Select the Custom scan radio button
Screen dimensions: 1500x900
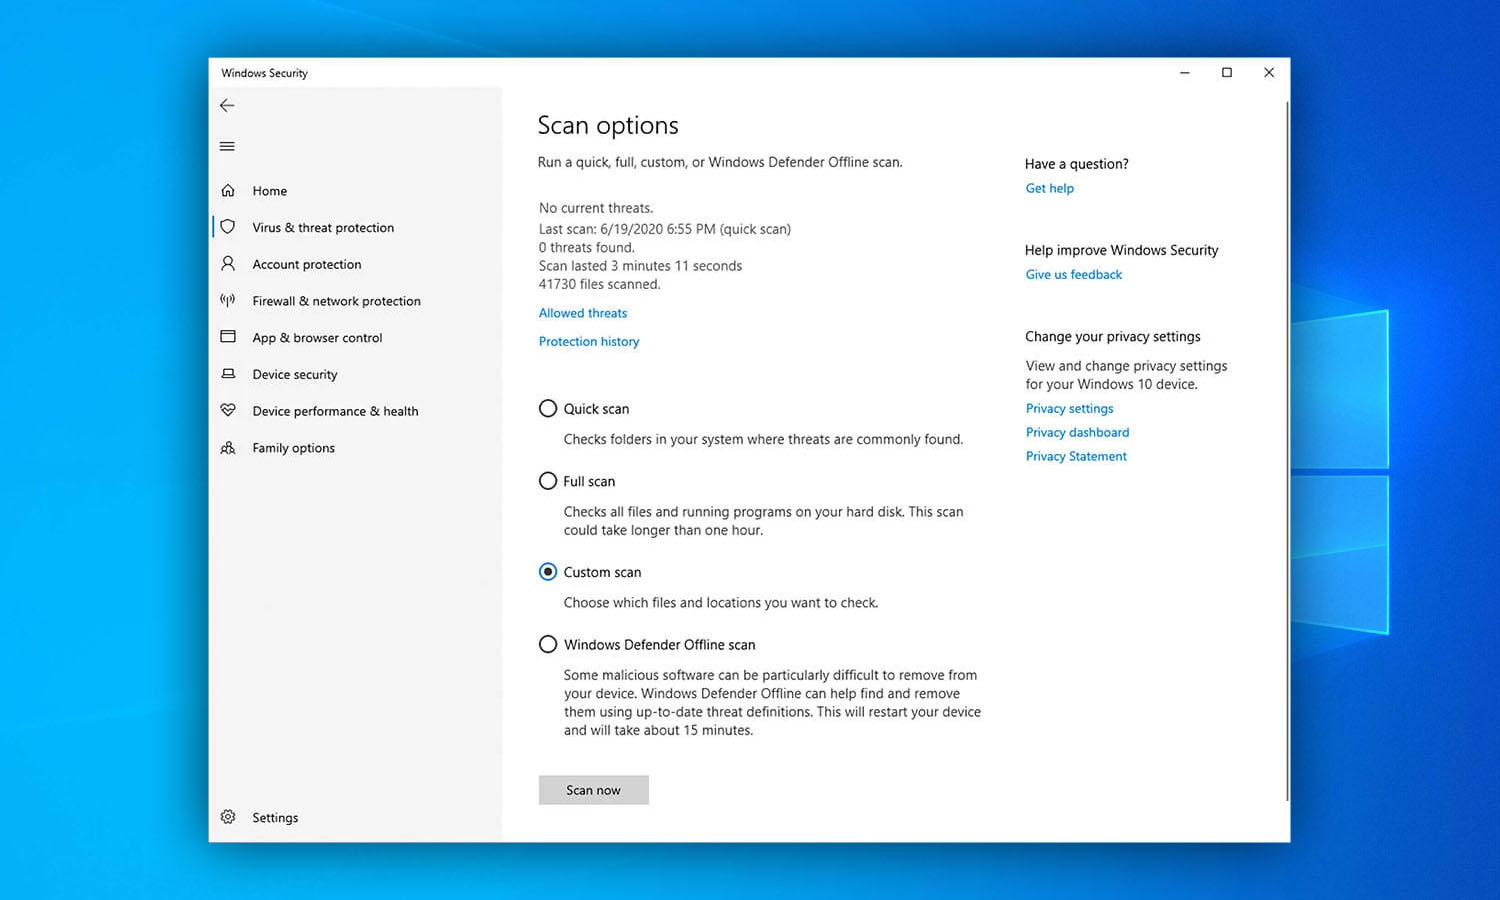click(x=548, y=572)
